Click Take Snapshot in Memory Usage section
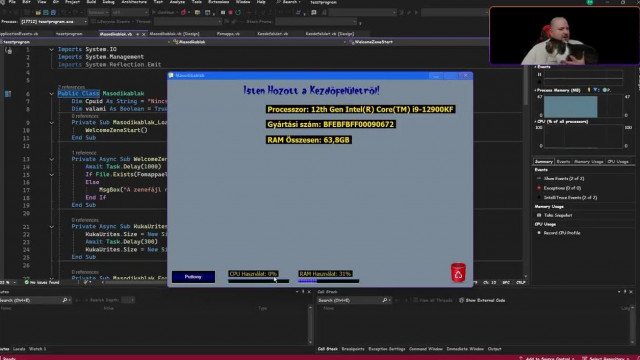 coord(558,215)
